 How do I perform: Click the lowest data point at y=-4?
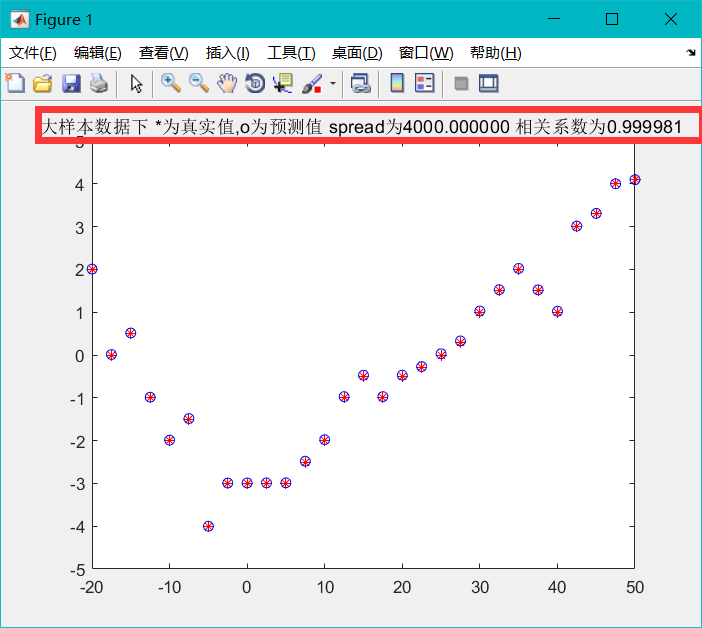[208, 526]
